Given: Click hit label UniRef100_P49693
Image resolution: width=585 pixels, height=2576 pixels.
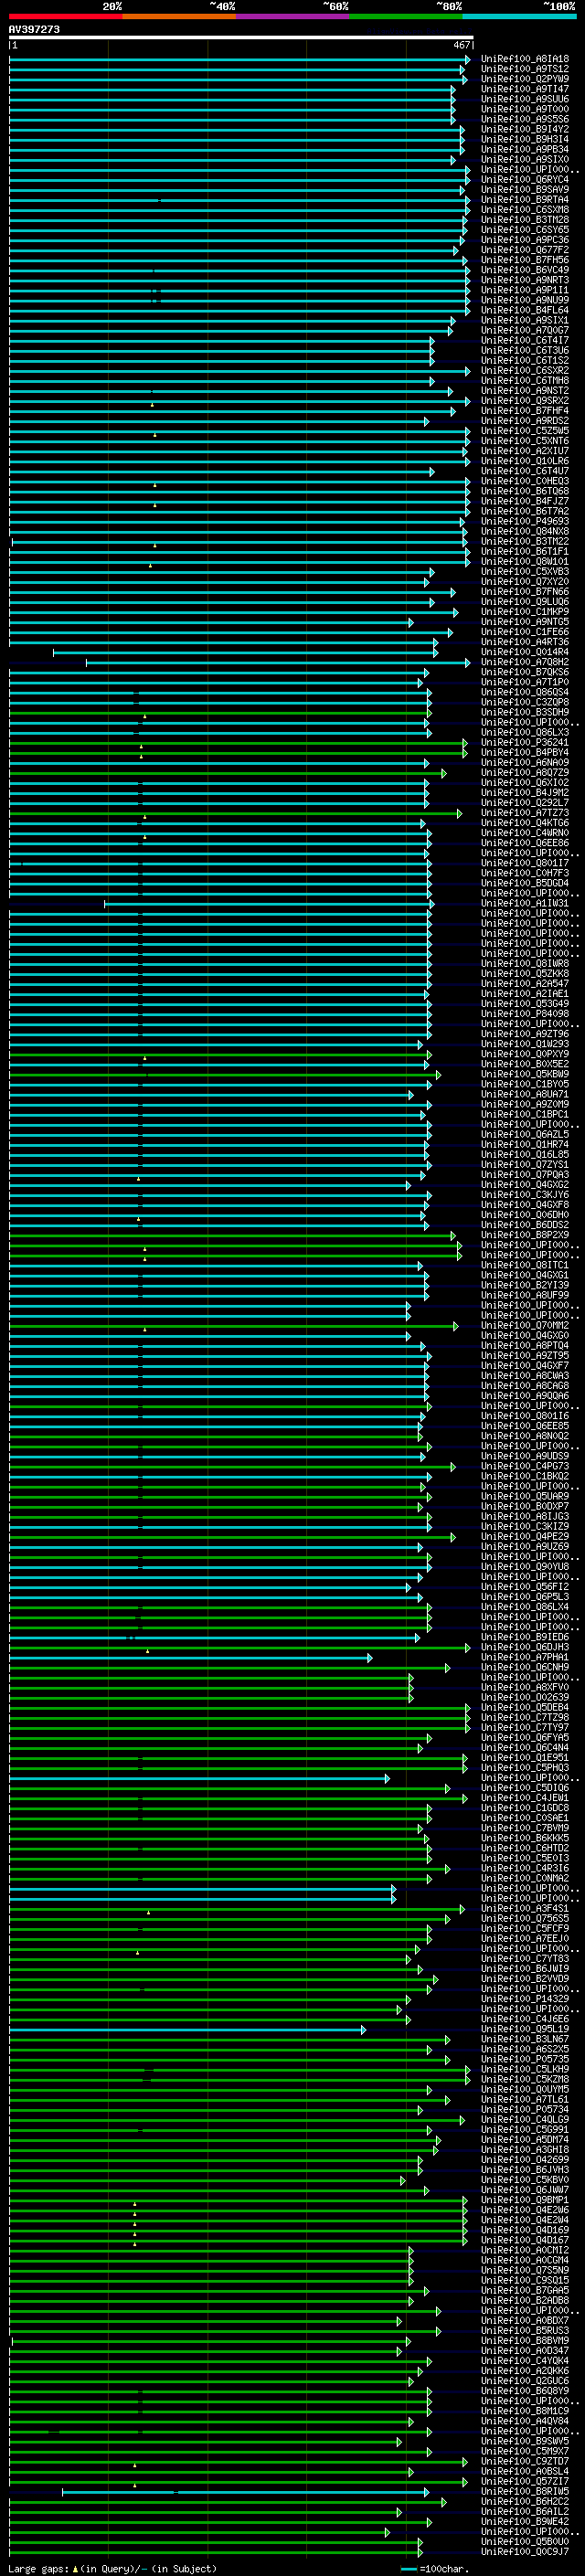Looking at the screenshot, I should click(x=525, y=521).
